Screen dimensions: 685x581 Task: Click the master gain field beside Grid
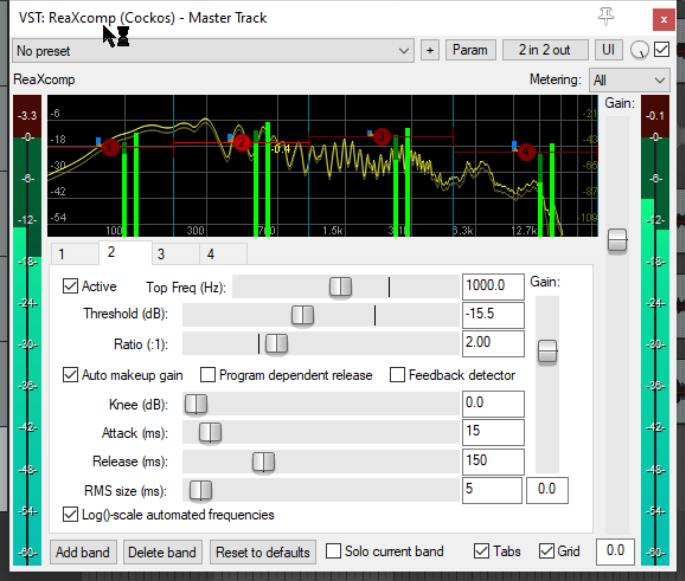[x=615, y=552]
